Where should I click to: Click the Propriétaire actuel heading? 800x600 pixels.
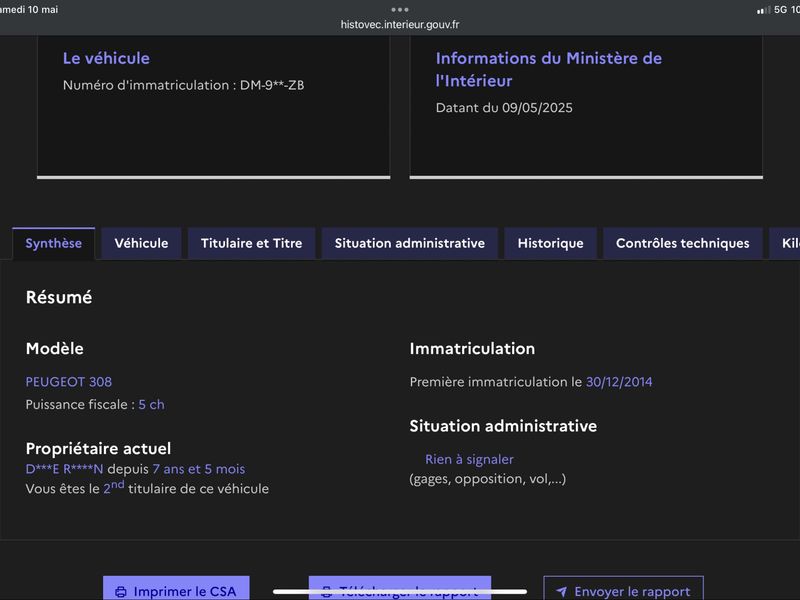98,448
